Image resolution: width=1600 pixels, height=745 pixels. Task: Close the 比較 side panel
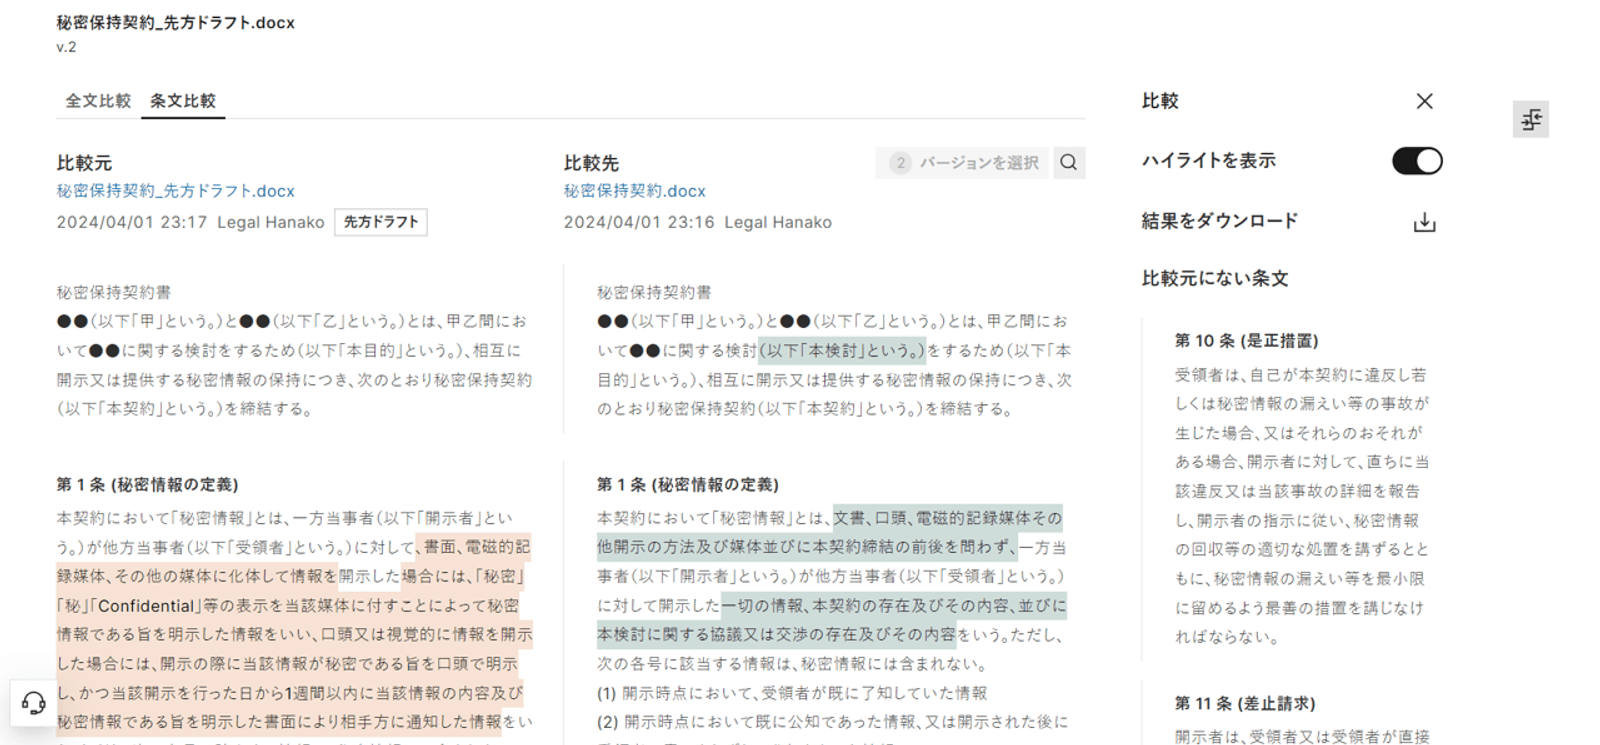point(1424,101)
